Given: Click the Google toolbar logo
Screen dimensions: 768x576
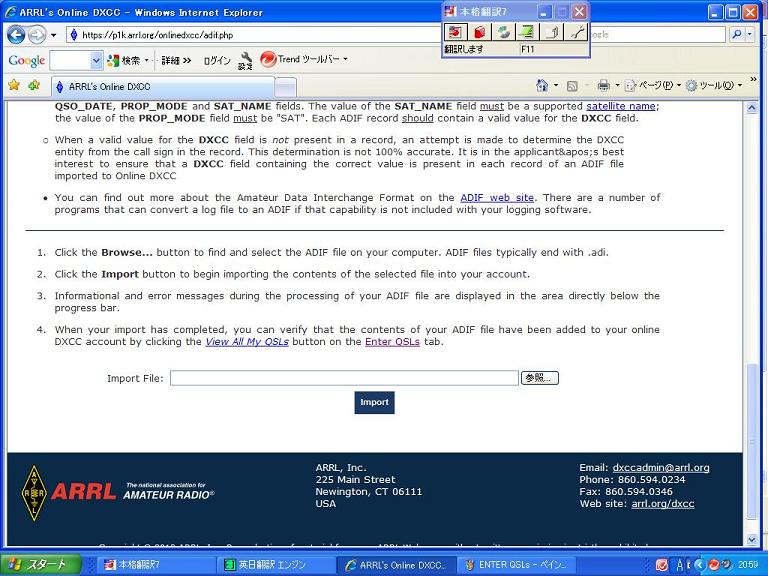Looking at the screenshot, I should [x=26, y=60].
